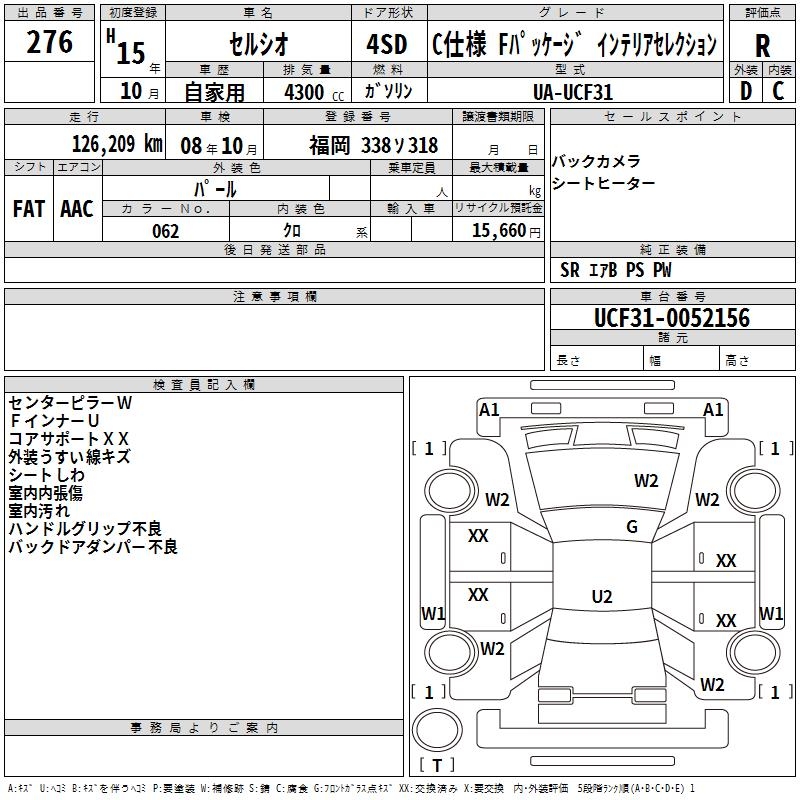Screen dimensions: 800x800
Task: Click the displacement value 4300 cc
Action: pos(314,92)
